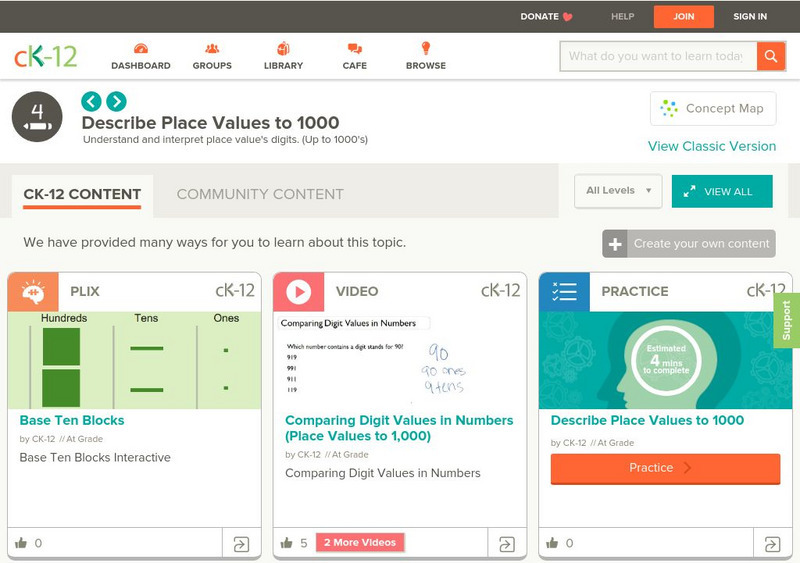This screenshot has width=800, height=563.
Task: Open Comparing Digit Values in Numbers title link
Action: point(399,428)
